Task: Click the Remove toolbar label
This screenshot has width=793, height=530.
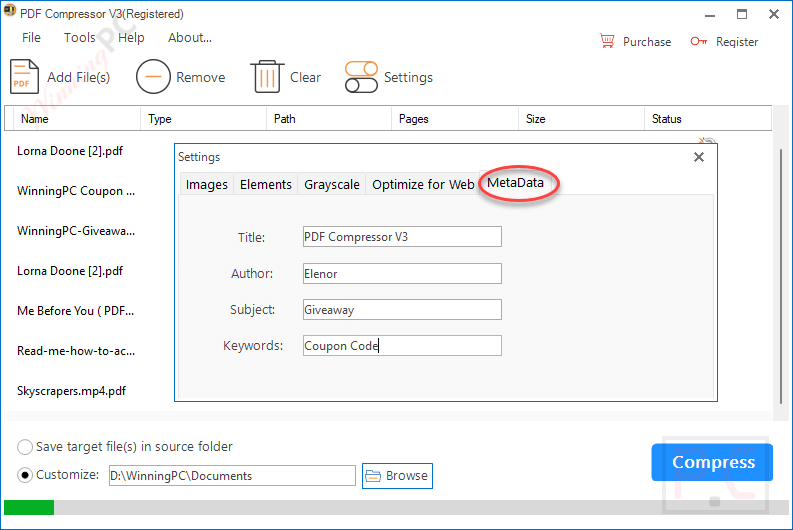Action: 201,77
